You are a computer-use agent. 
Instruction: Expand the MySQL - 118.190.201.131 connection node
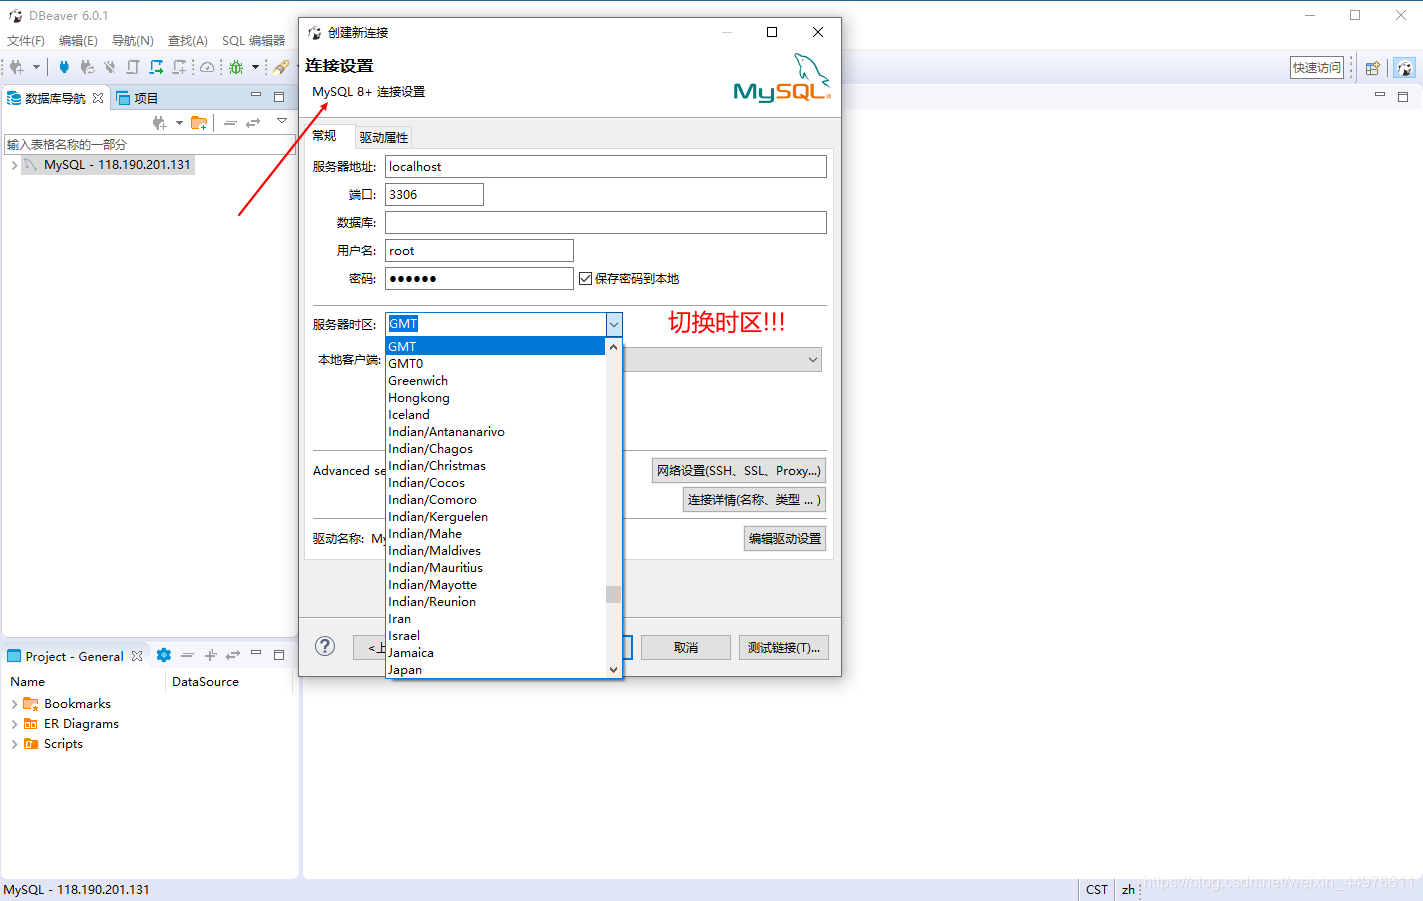pyautogui.click(x=14, y=165)
